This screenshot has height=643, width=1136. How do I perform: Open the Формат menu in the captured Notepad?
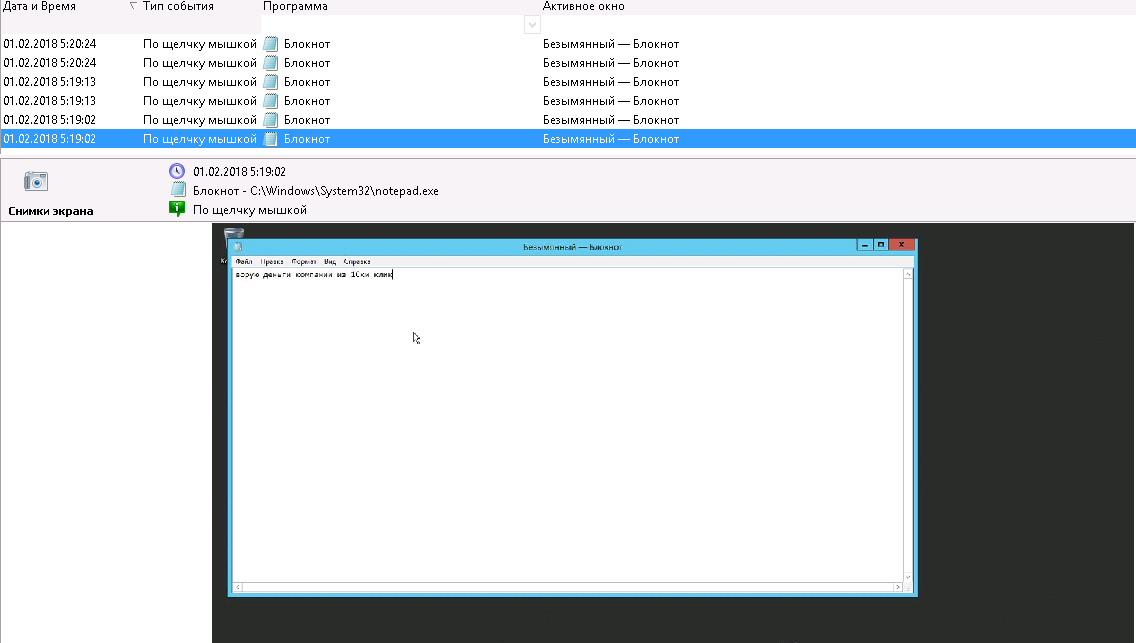(304, 261)
